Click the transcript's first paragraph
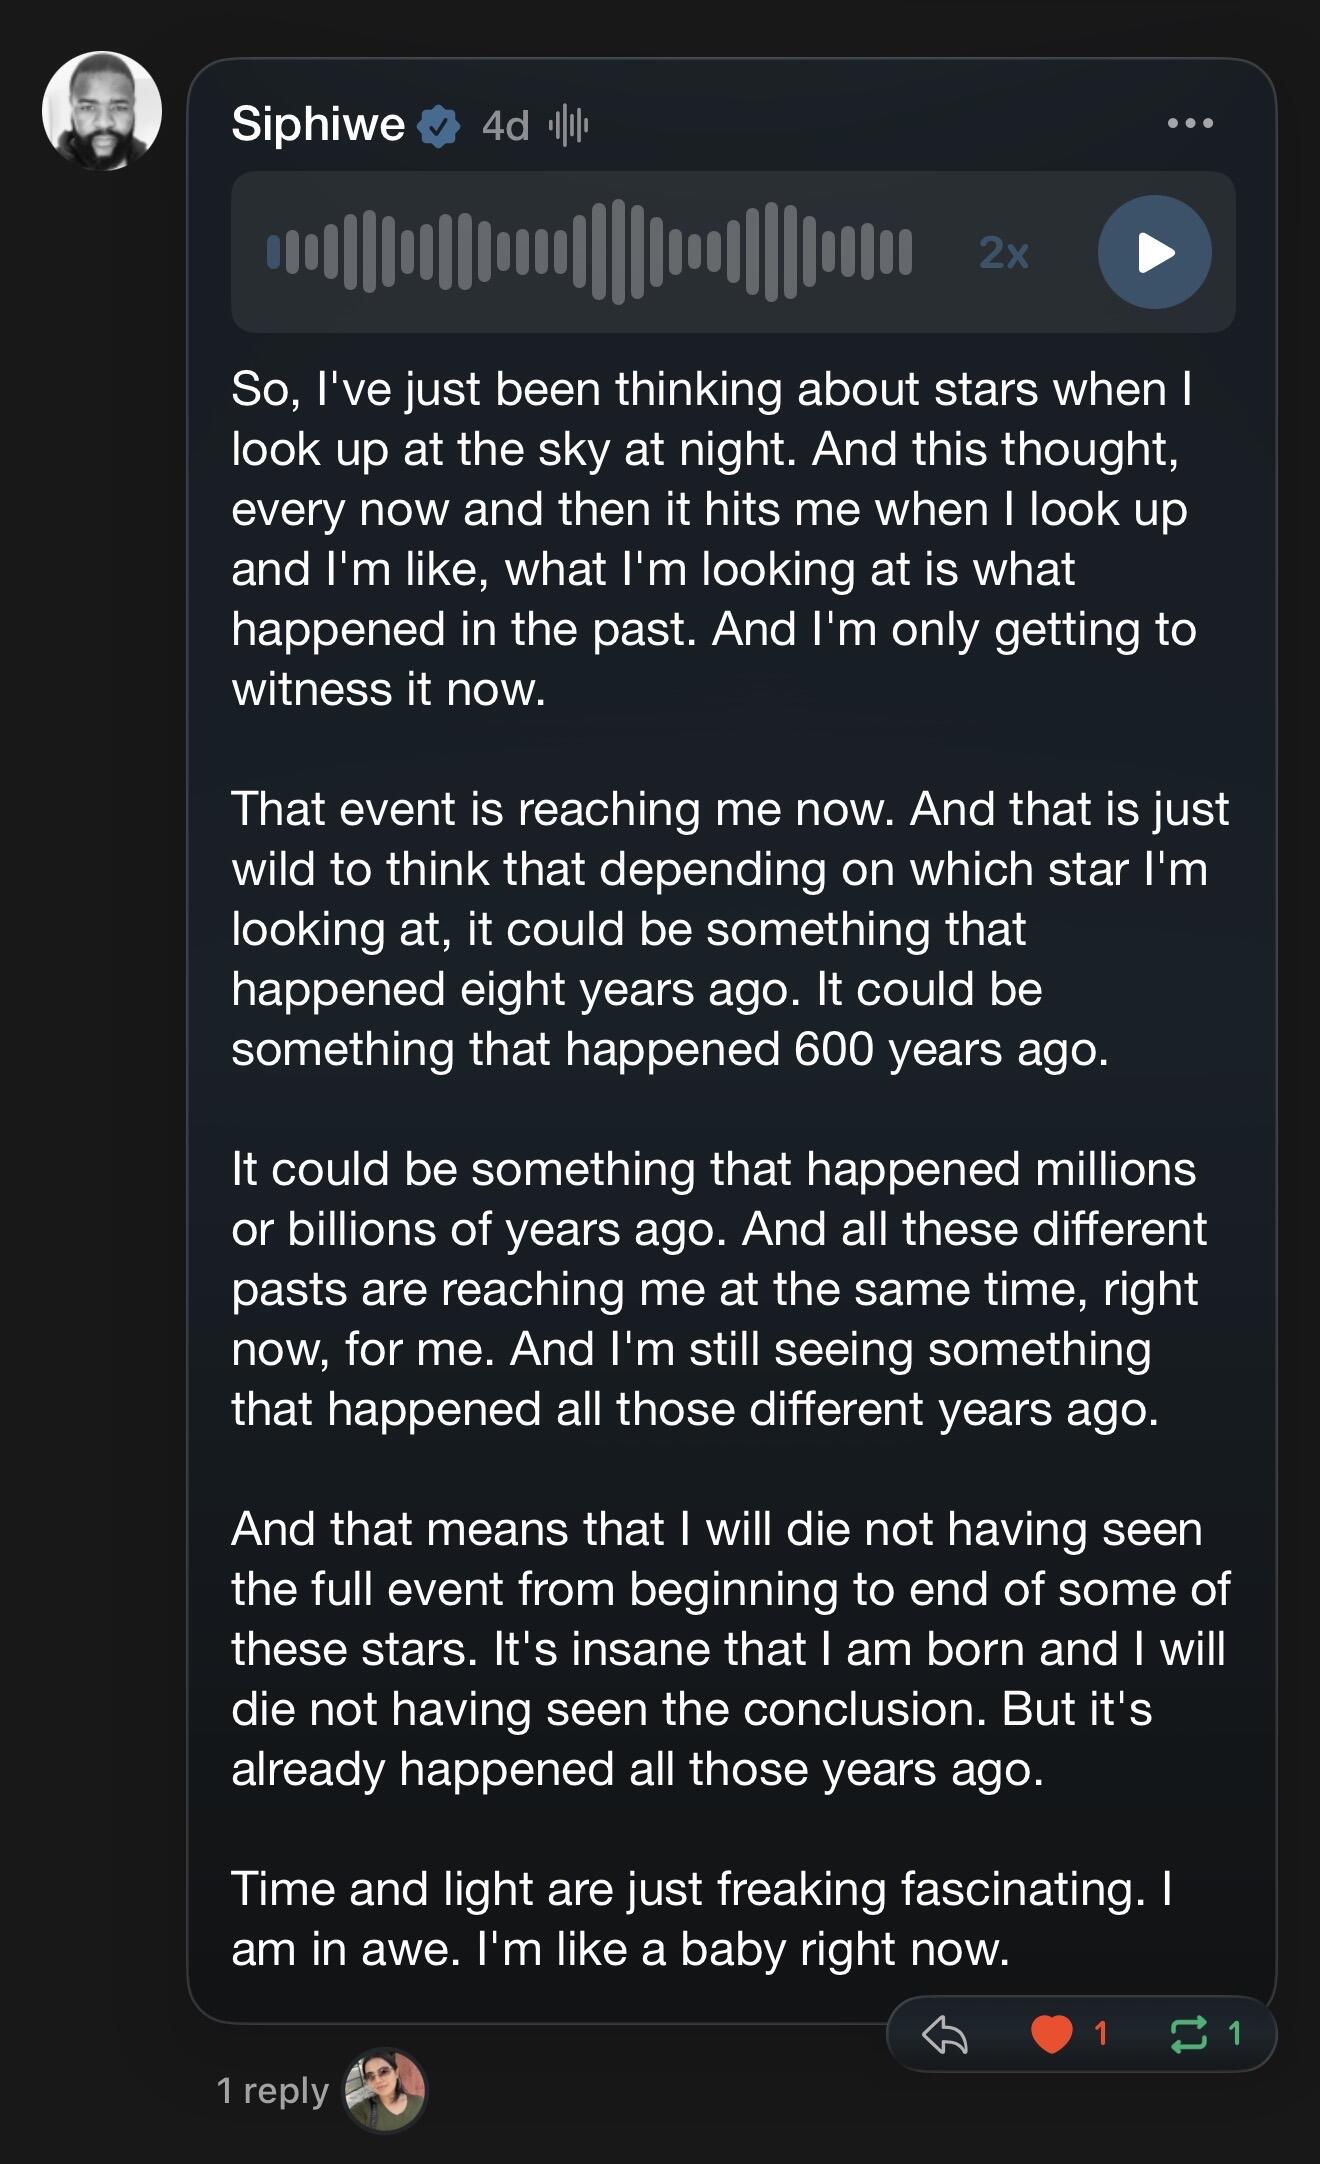 tap(712, 539)
